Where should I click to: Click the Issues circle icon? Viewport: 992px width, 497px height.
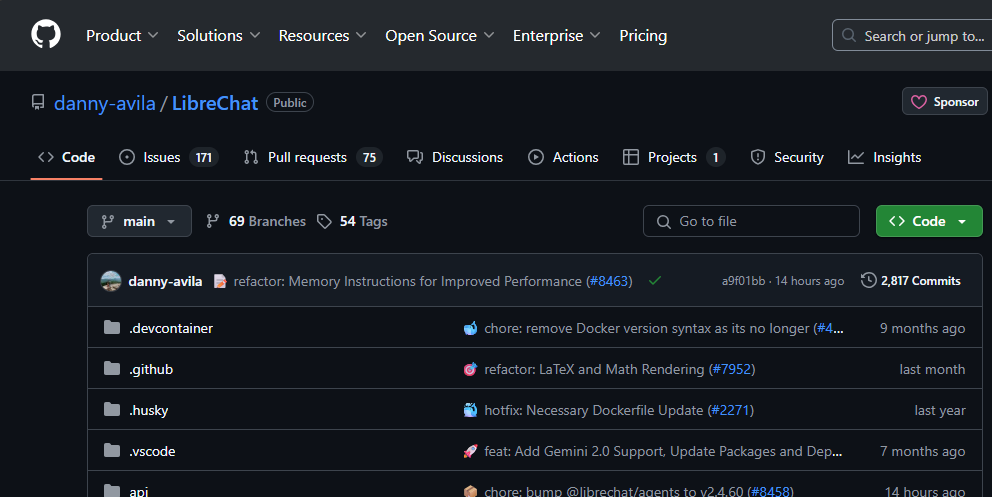tap(127, 157)
